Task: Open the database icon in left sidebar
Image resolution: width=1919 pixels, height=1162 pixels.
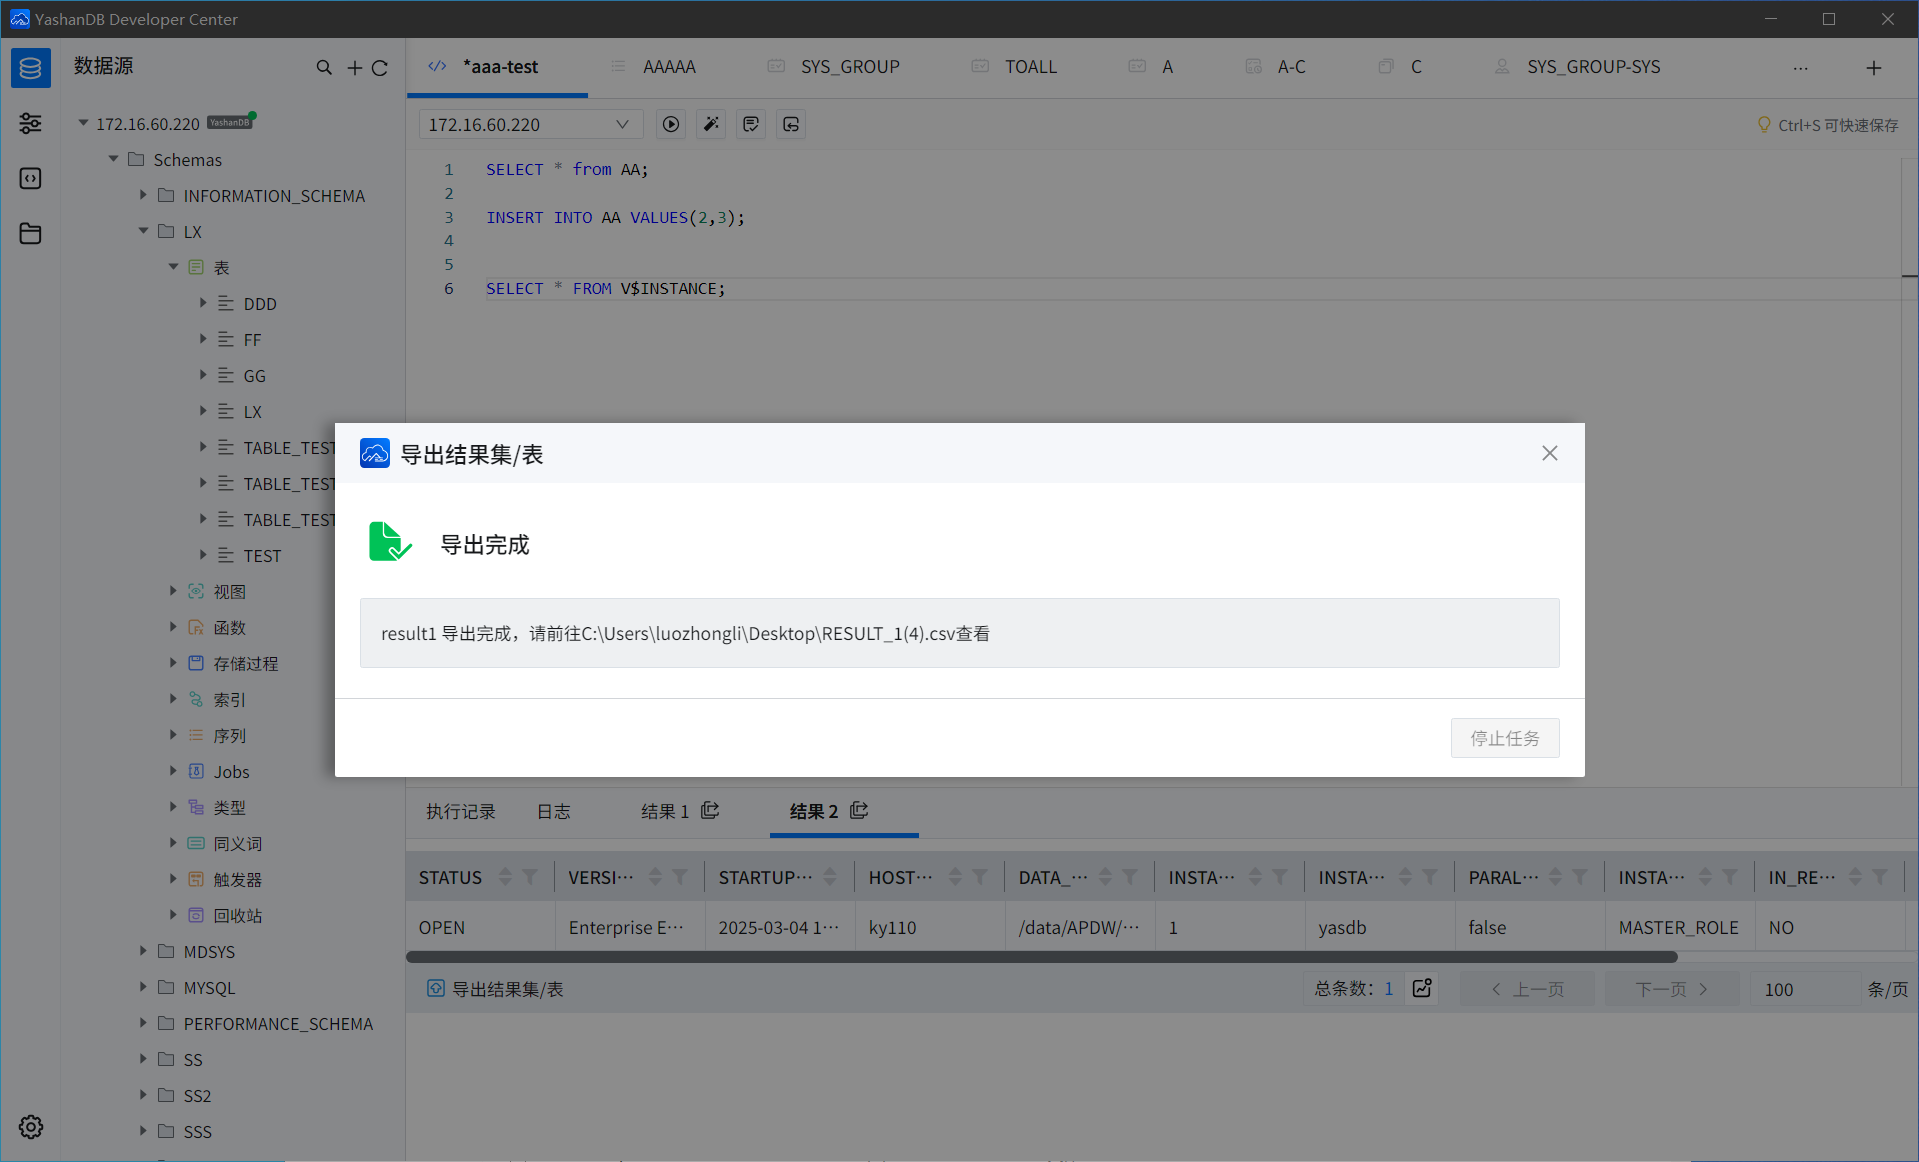Action: (x=31, y=67)
